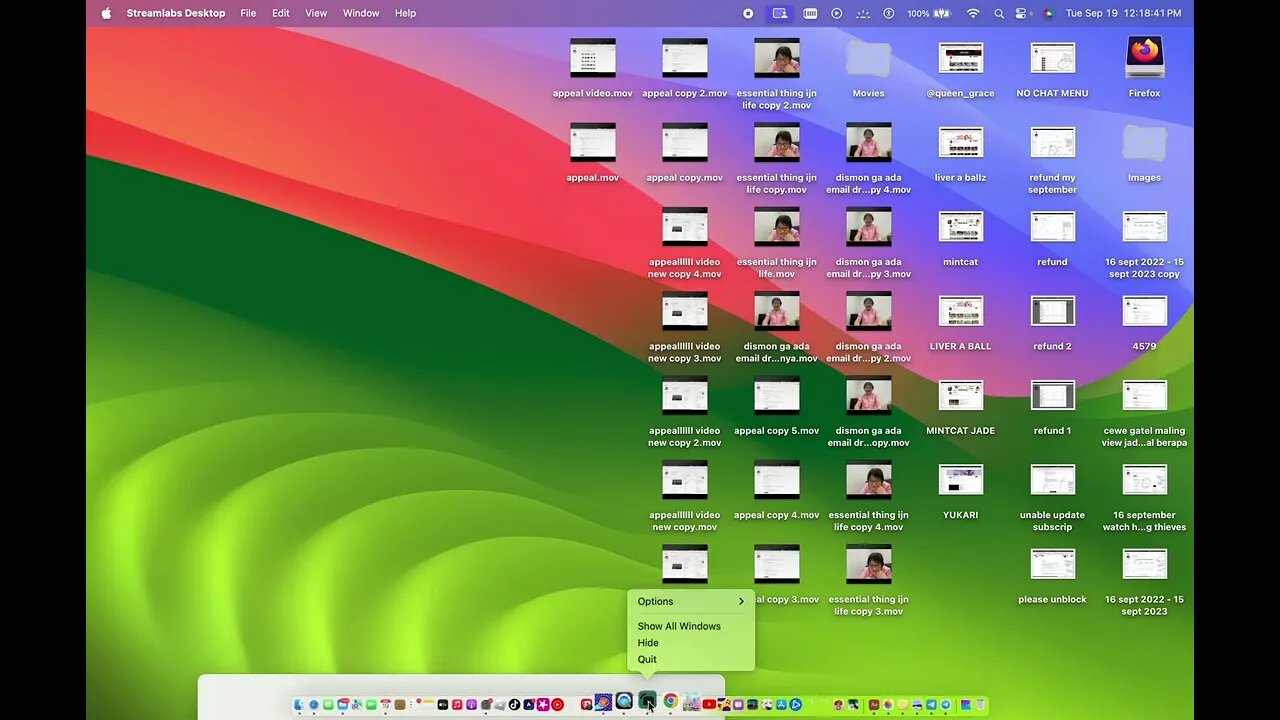Viewport: 1280px width, 720px height.
Task: Click the screen recording stop icon in menu bar
Action: (748, 13)
